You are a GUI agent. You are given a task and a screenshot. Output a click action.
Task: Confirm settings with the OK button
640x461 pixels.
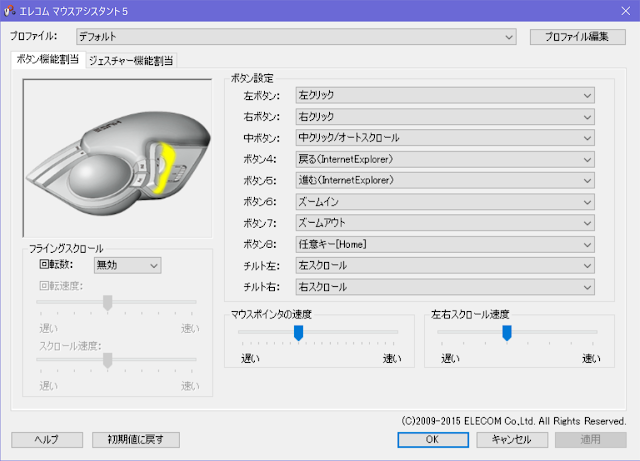[x=433, y=440]
